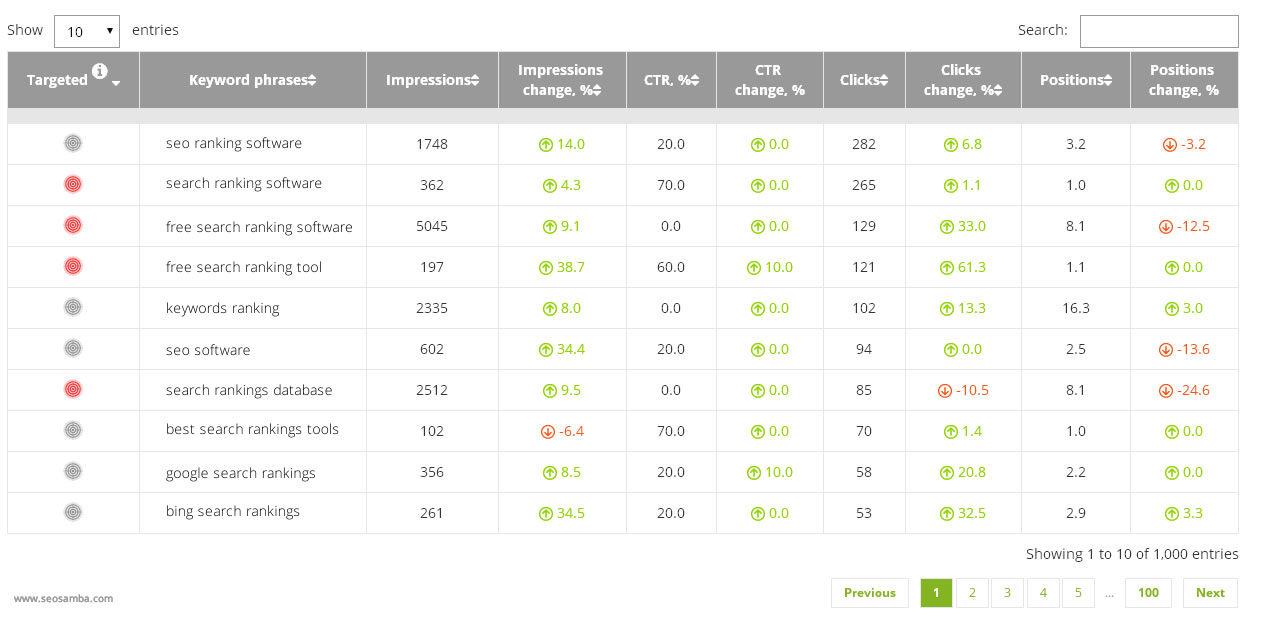
Task: Click the up-arrow icon beside 6.8 clicks change
Action: [x=950, y=144]
